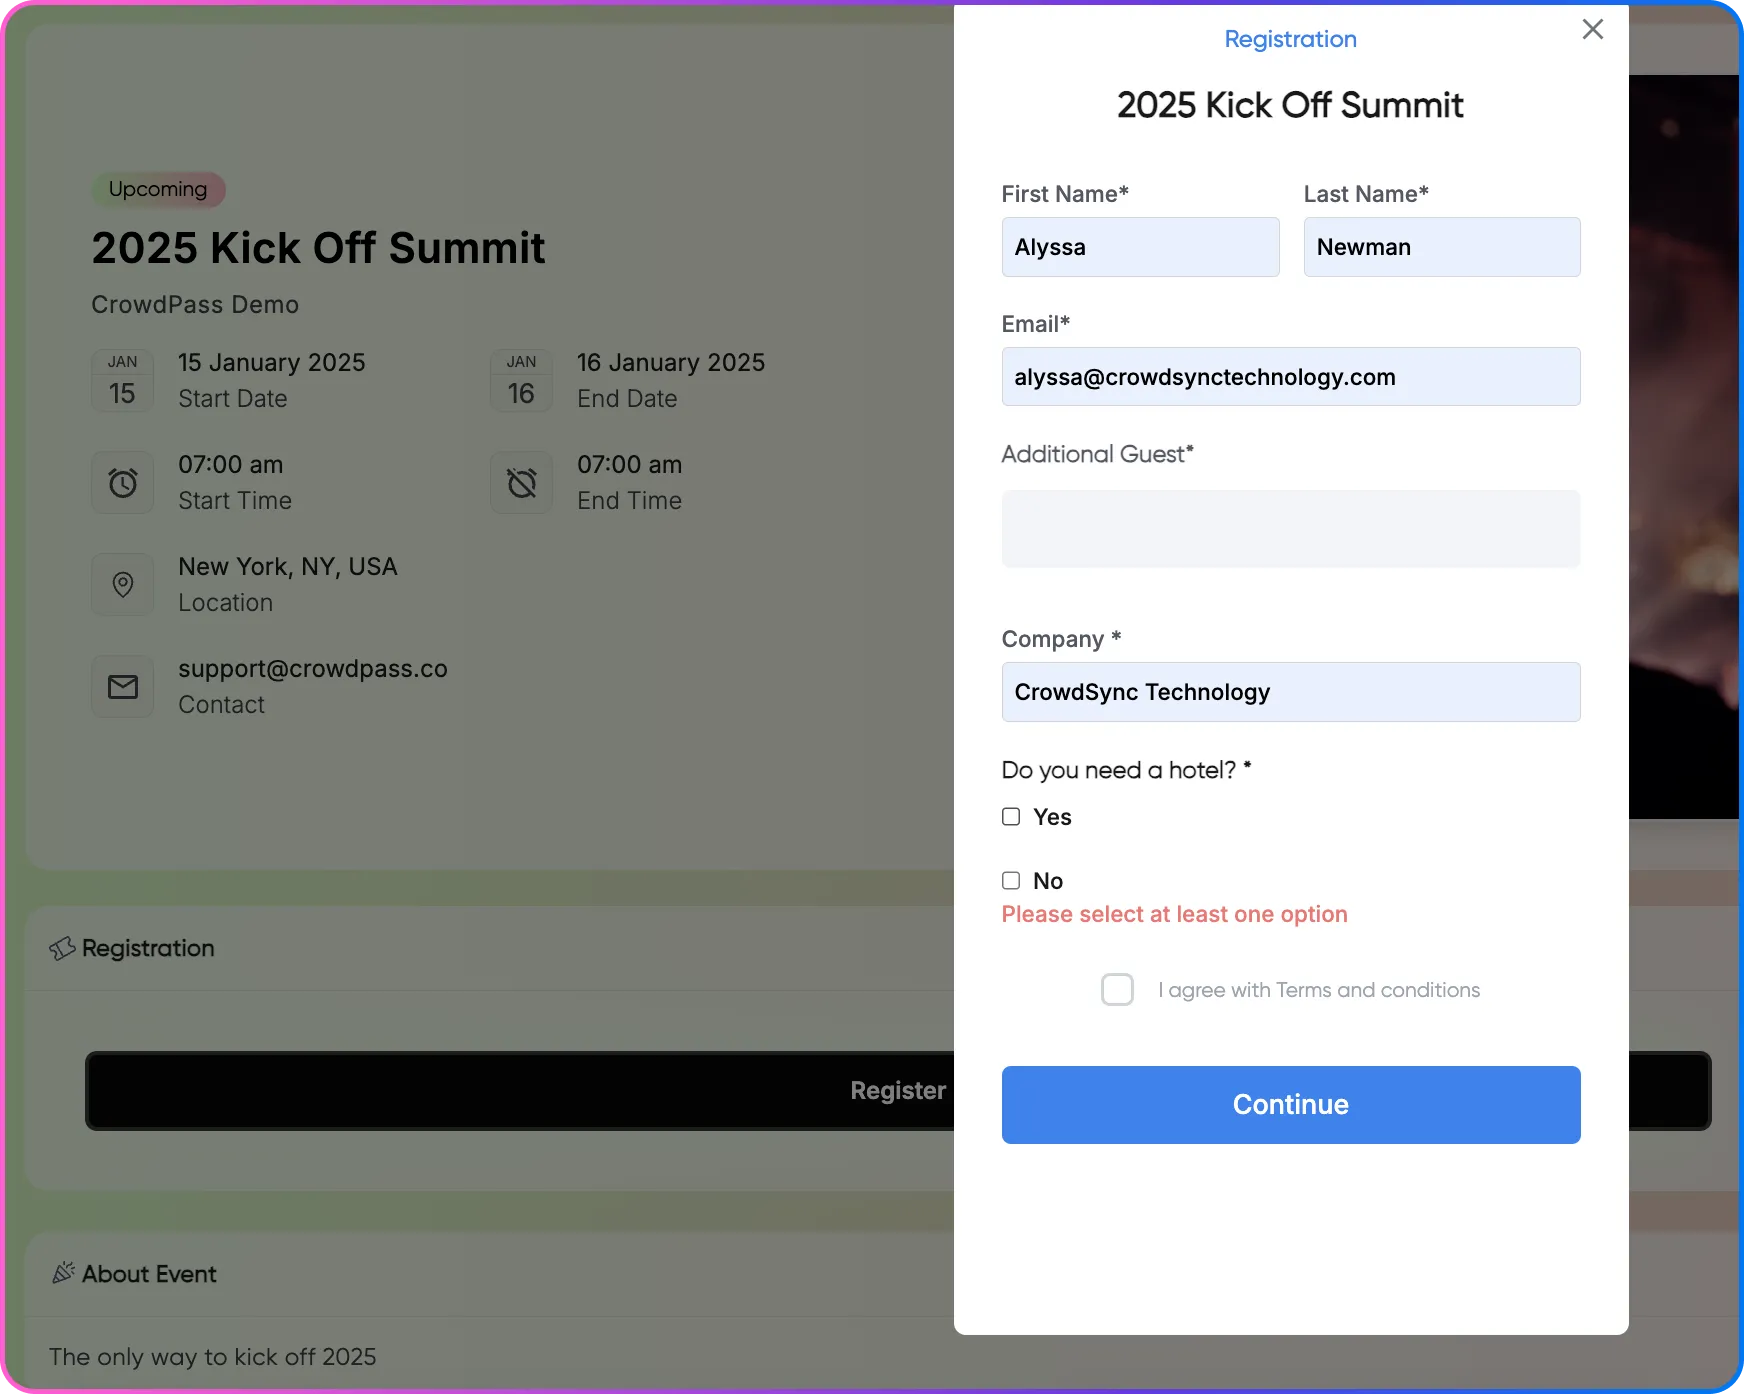Click the Jan 15 start date calendar icon
Viewport: 1744px width, 1394px height.
(122, 381)
